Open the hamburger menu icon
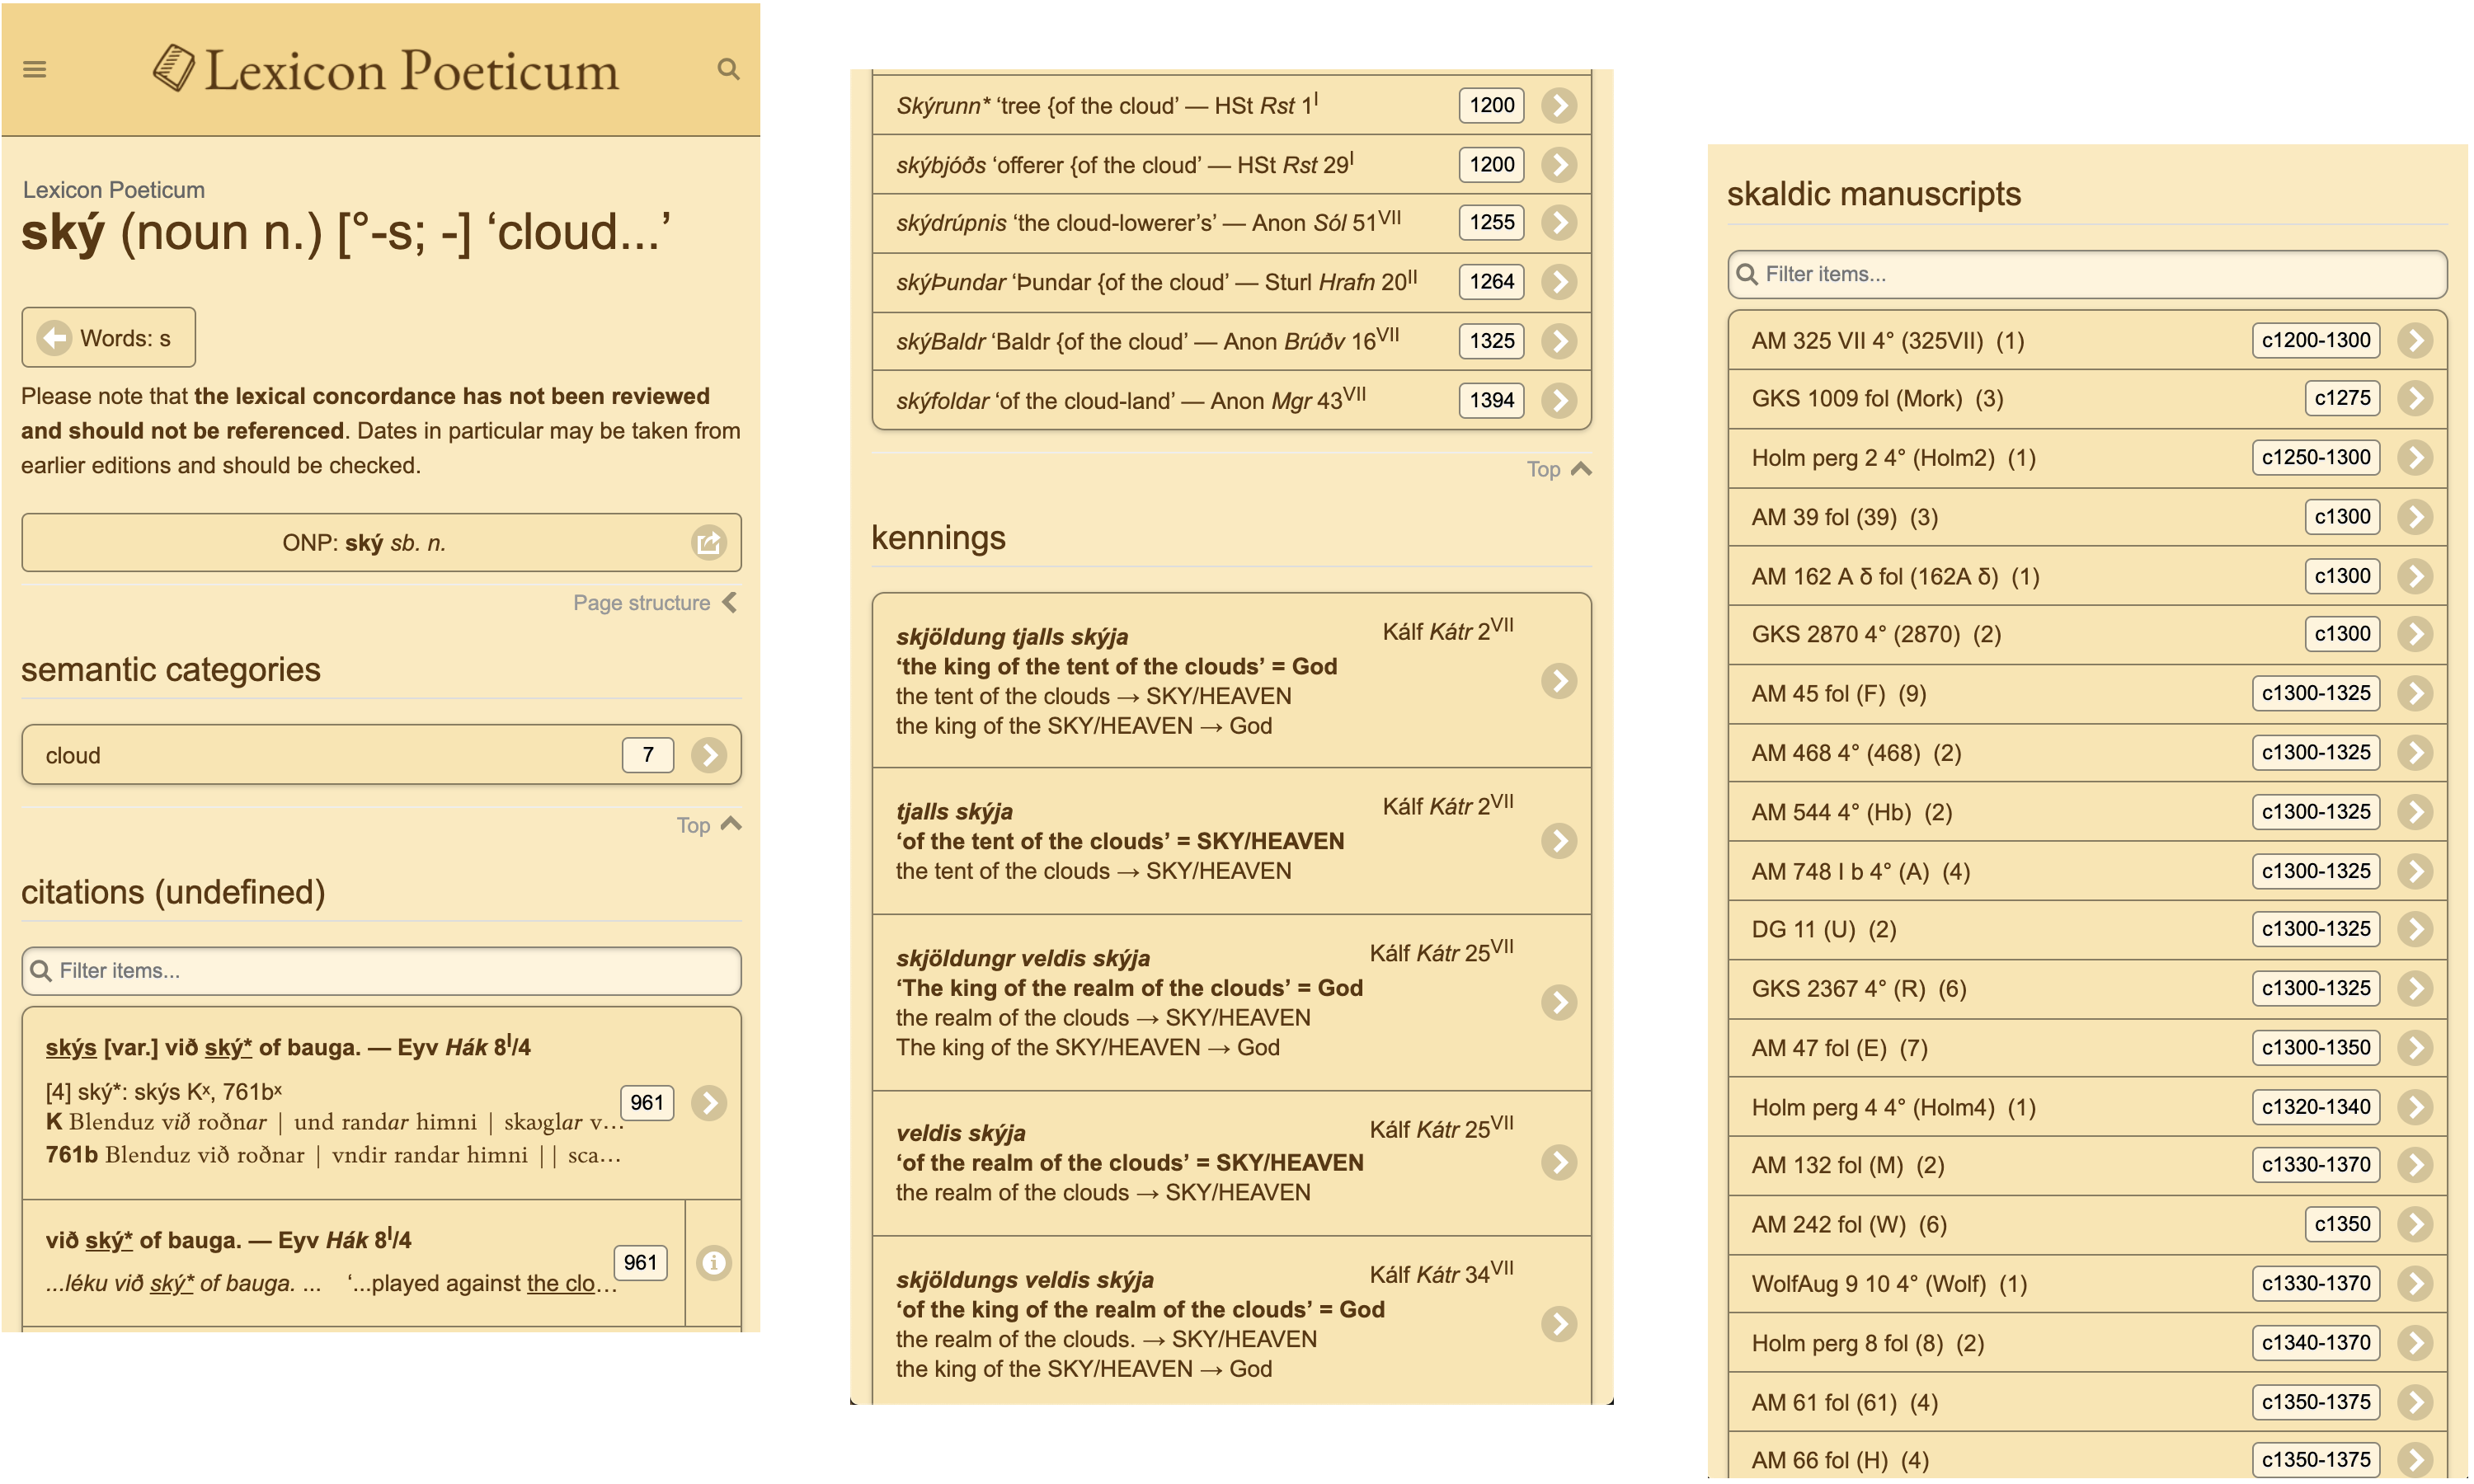The width and height of the screenshot is (2474, 1484). 35,69
